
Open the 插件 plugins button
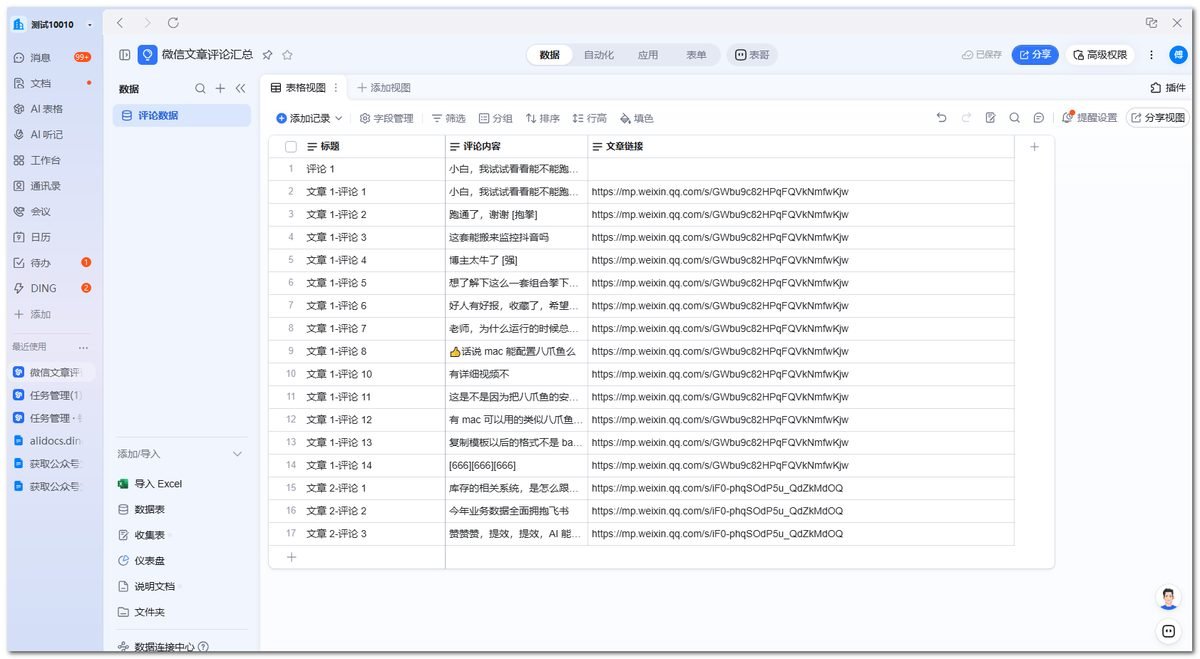pyautogui.click(x=1168, y=88)
